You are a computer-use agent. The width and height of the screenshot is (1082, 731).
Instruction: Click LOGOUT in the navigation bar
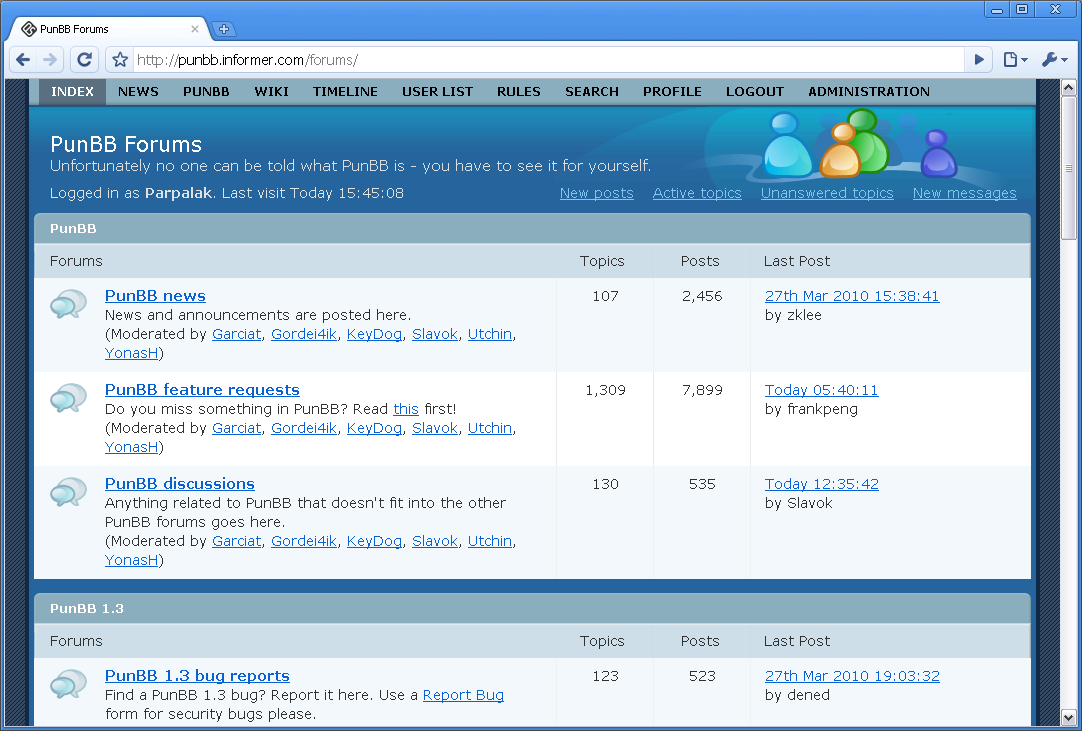[755, 92]
